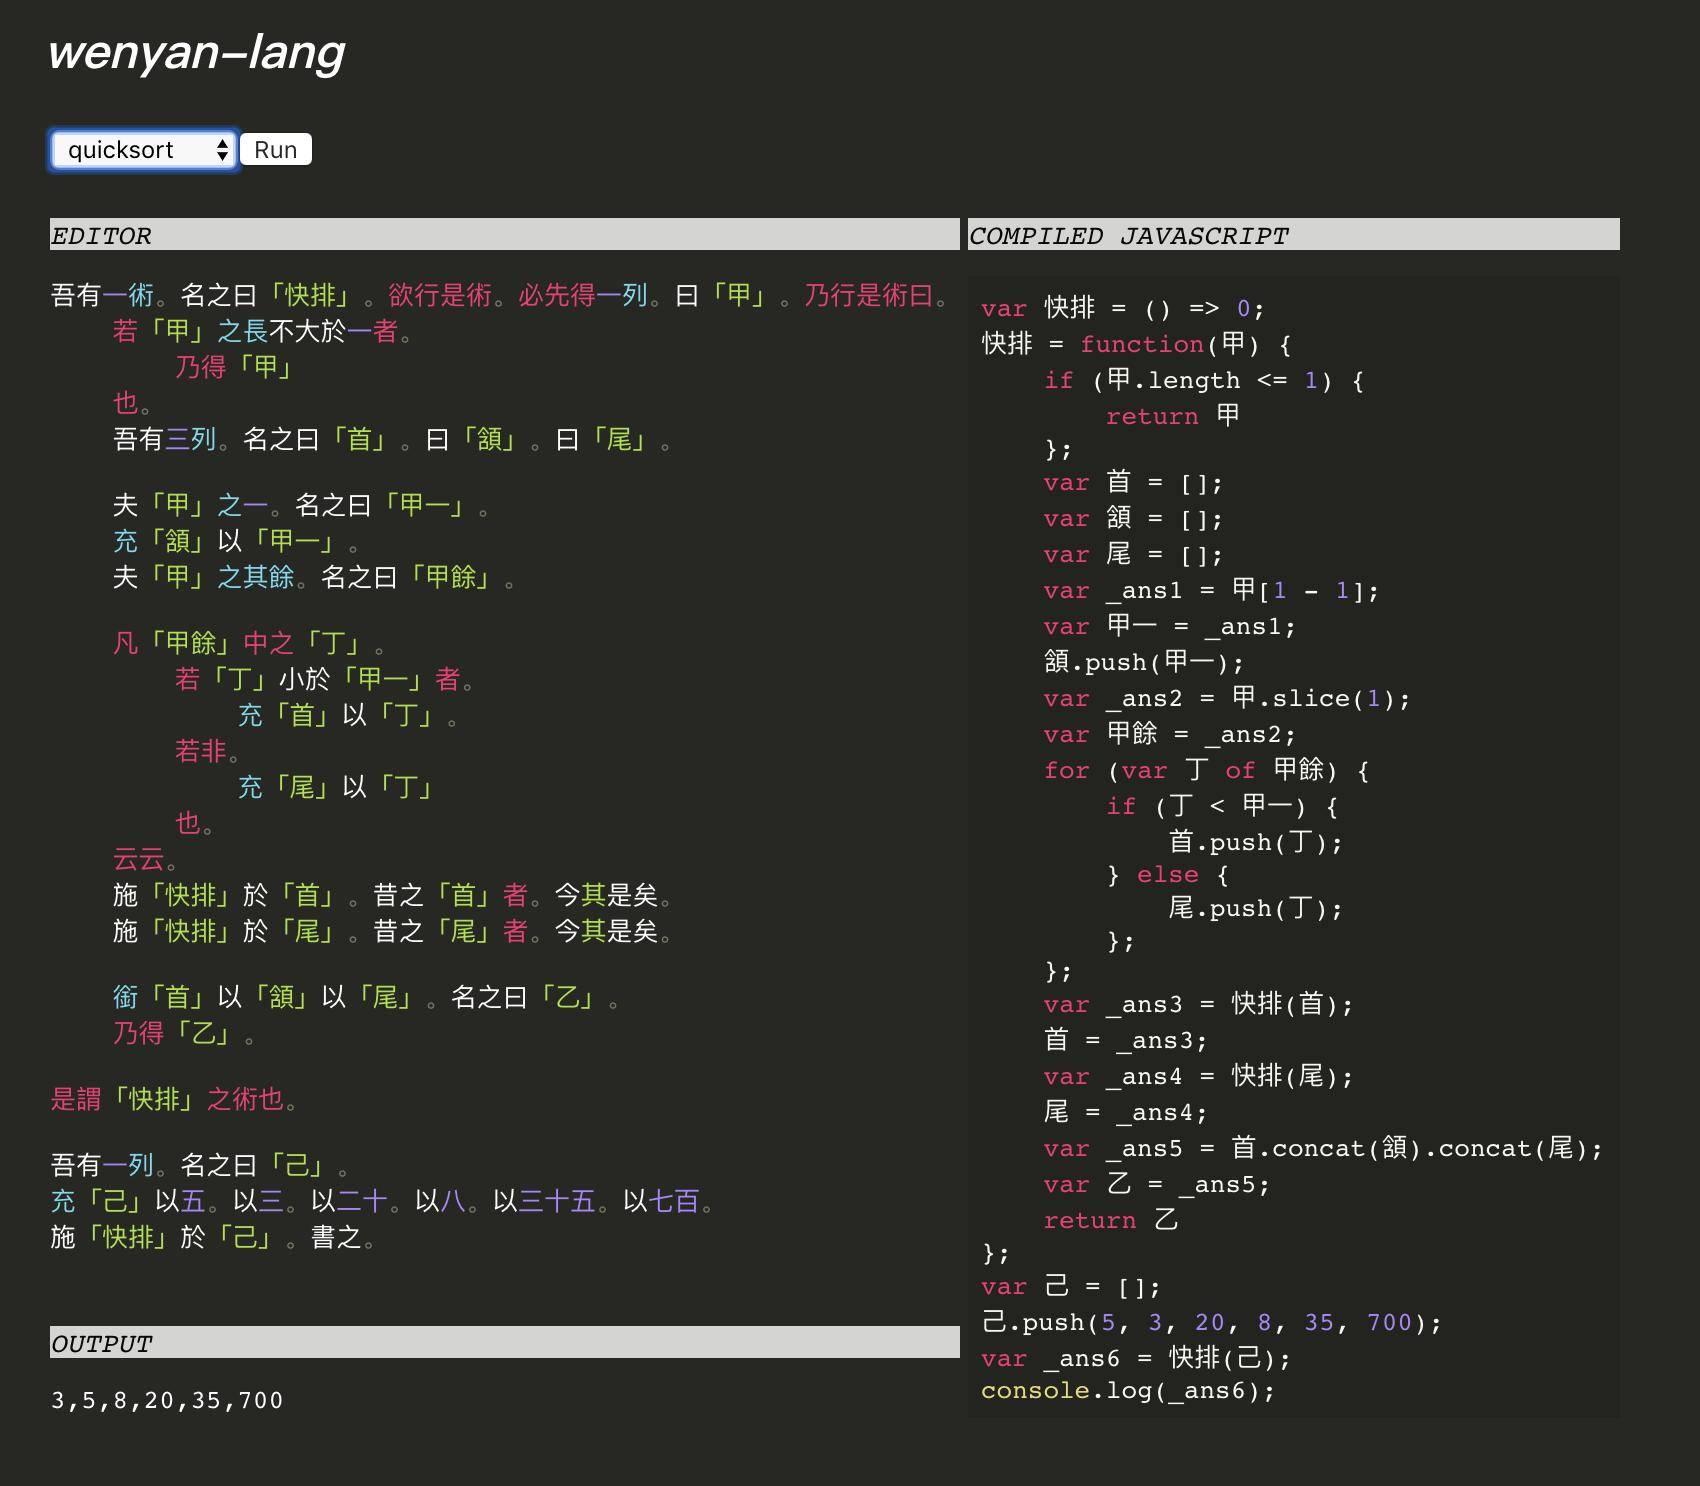1700x1486 pixels.
Task: Click compiled line var 首 = []
Action: click(1133, 483)
